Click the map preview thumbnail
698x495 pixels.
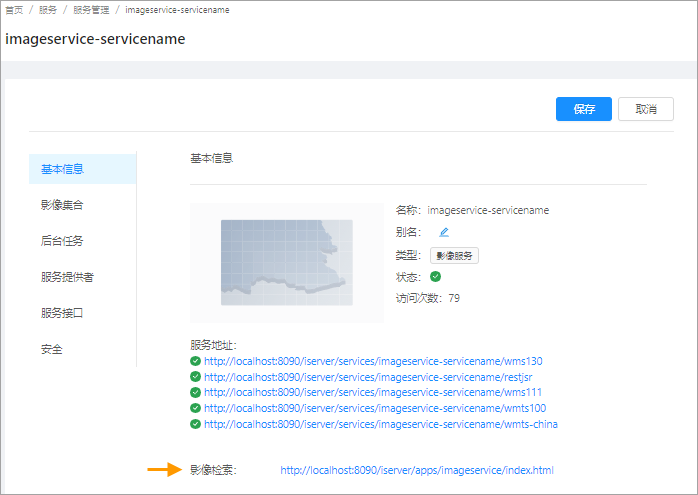click(x=287, y=262)
